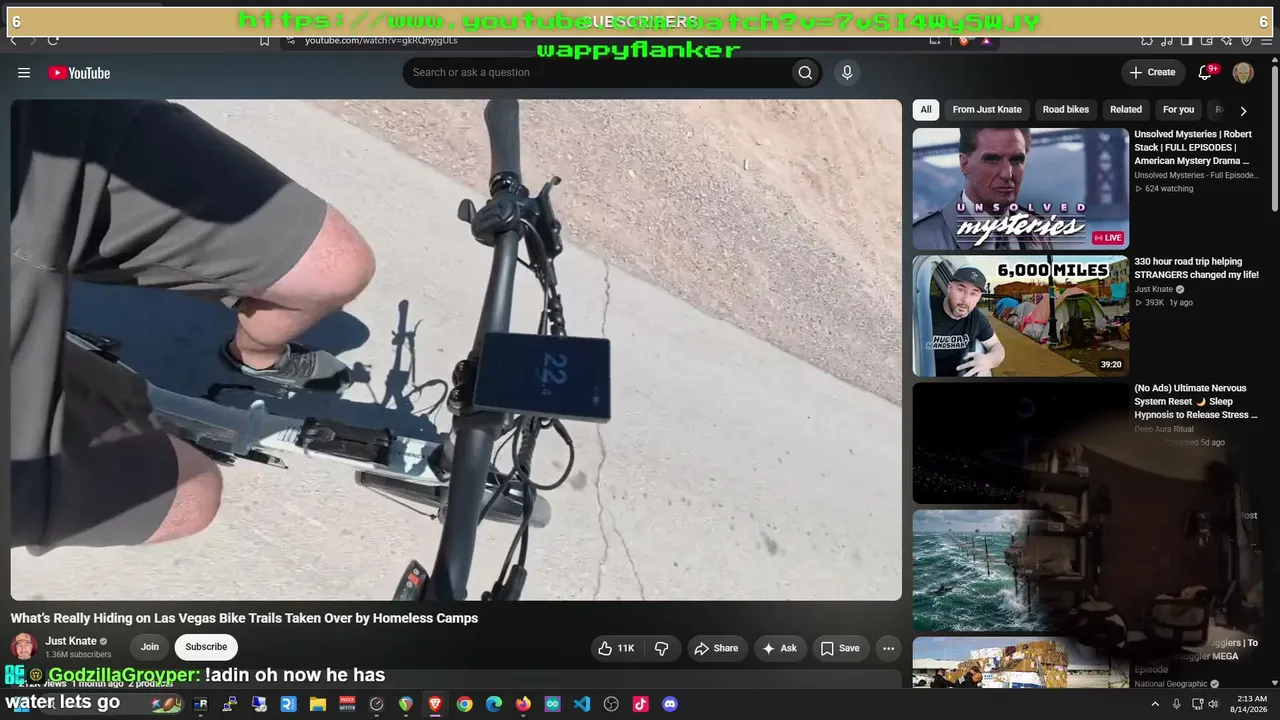The image size is (1280, 720).
Task: Open the browser extensions puzzle icon
Action: [1147, 40]
